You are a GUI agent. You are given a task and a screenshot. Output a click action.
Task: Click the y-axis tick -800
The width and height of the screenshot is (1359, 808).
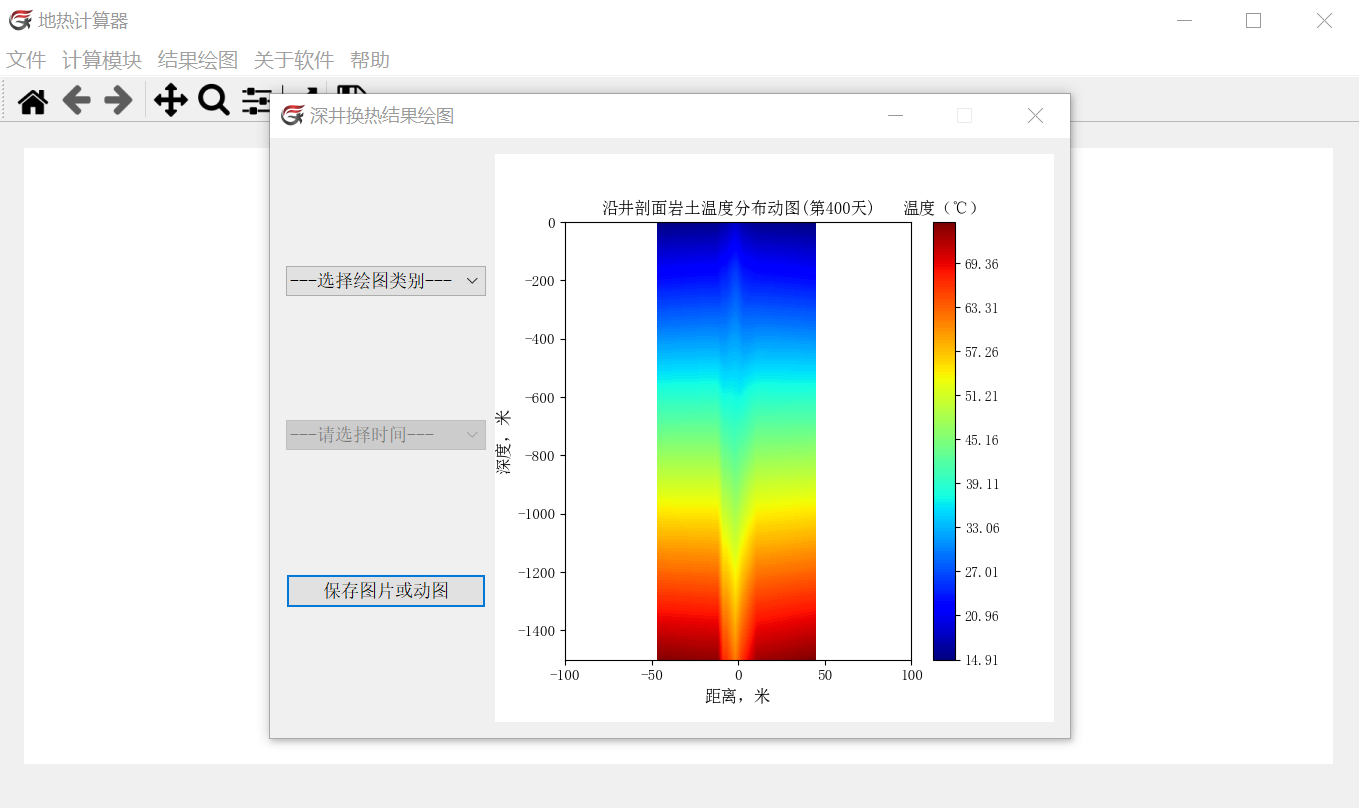(540, 456)
